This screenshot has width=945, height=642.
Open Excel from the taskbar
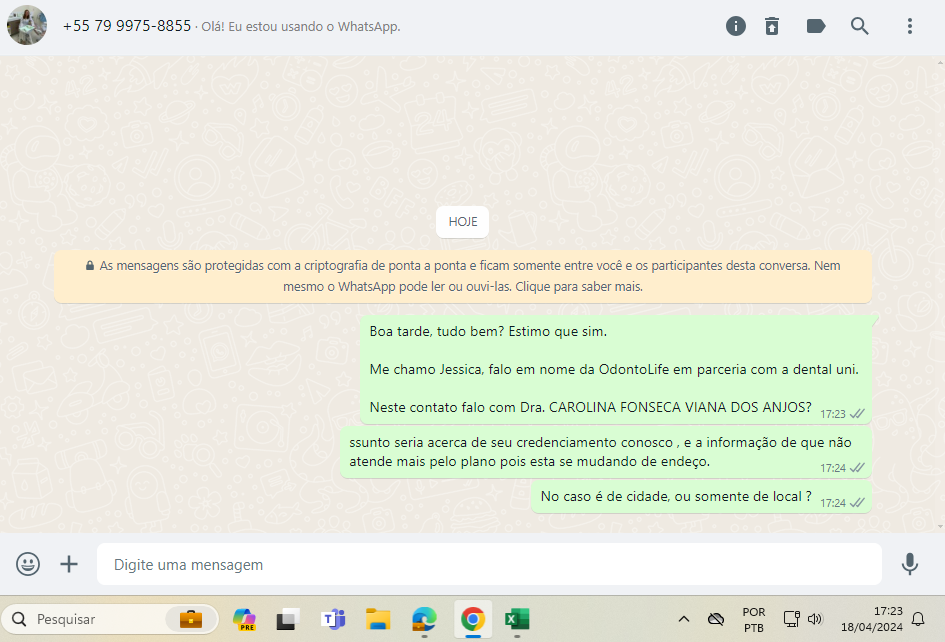tap(517, 619)
